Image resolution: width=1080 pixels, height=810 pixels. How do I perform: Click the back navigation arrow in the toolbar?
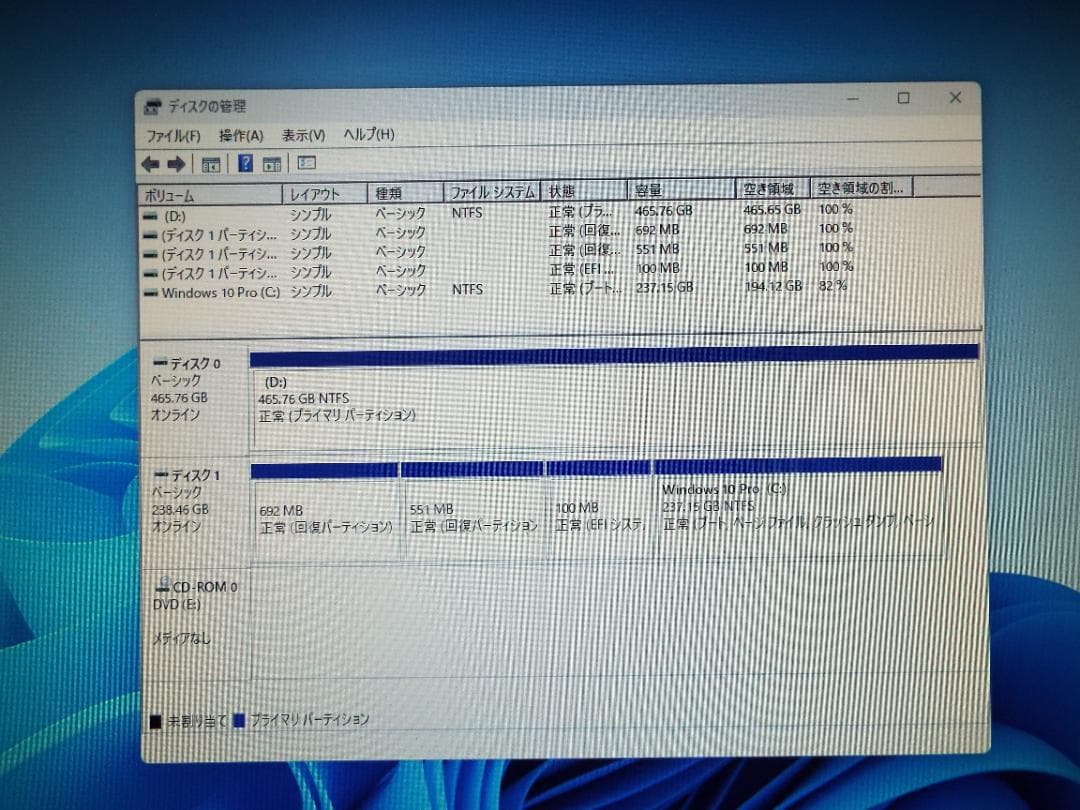click(151, 163)
